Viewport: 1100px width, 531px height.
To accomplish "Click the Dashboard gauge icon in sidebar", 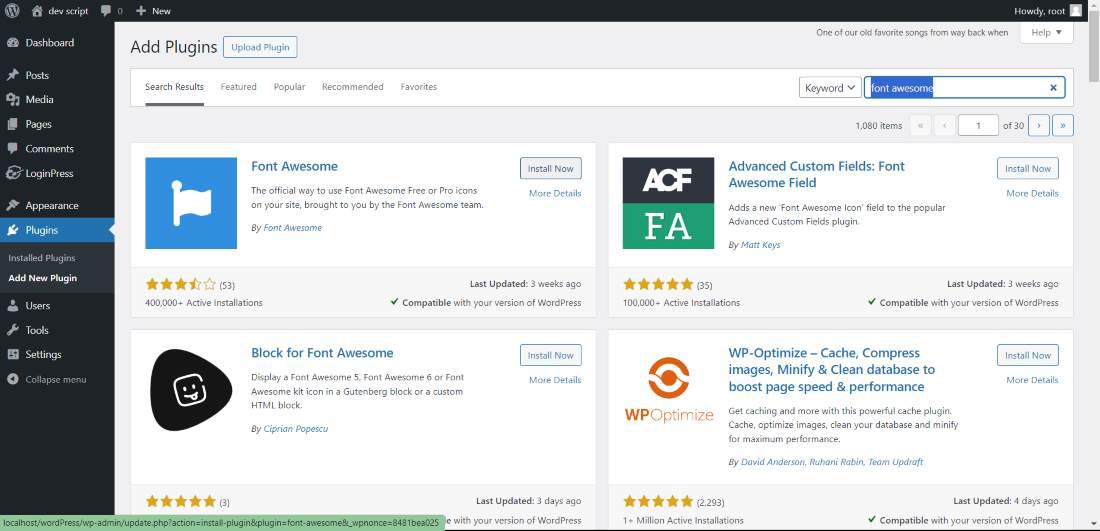I will click(13, 43).
